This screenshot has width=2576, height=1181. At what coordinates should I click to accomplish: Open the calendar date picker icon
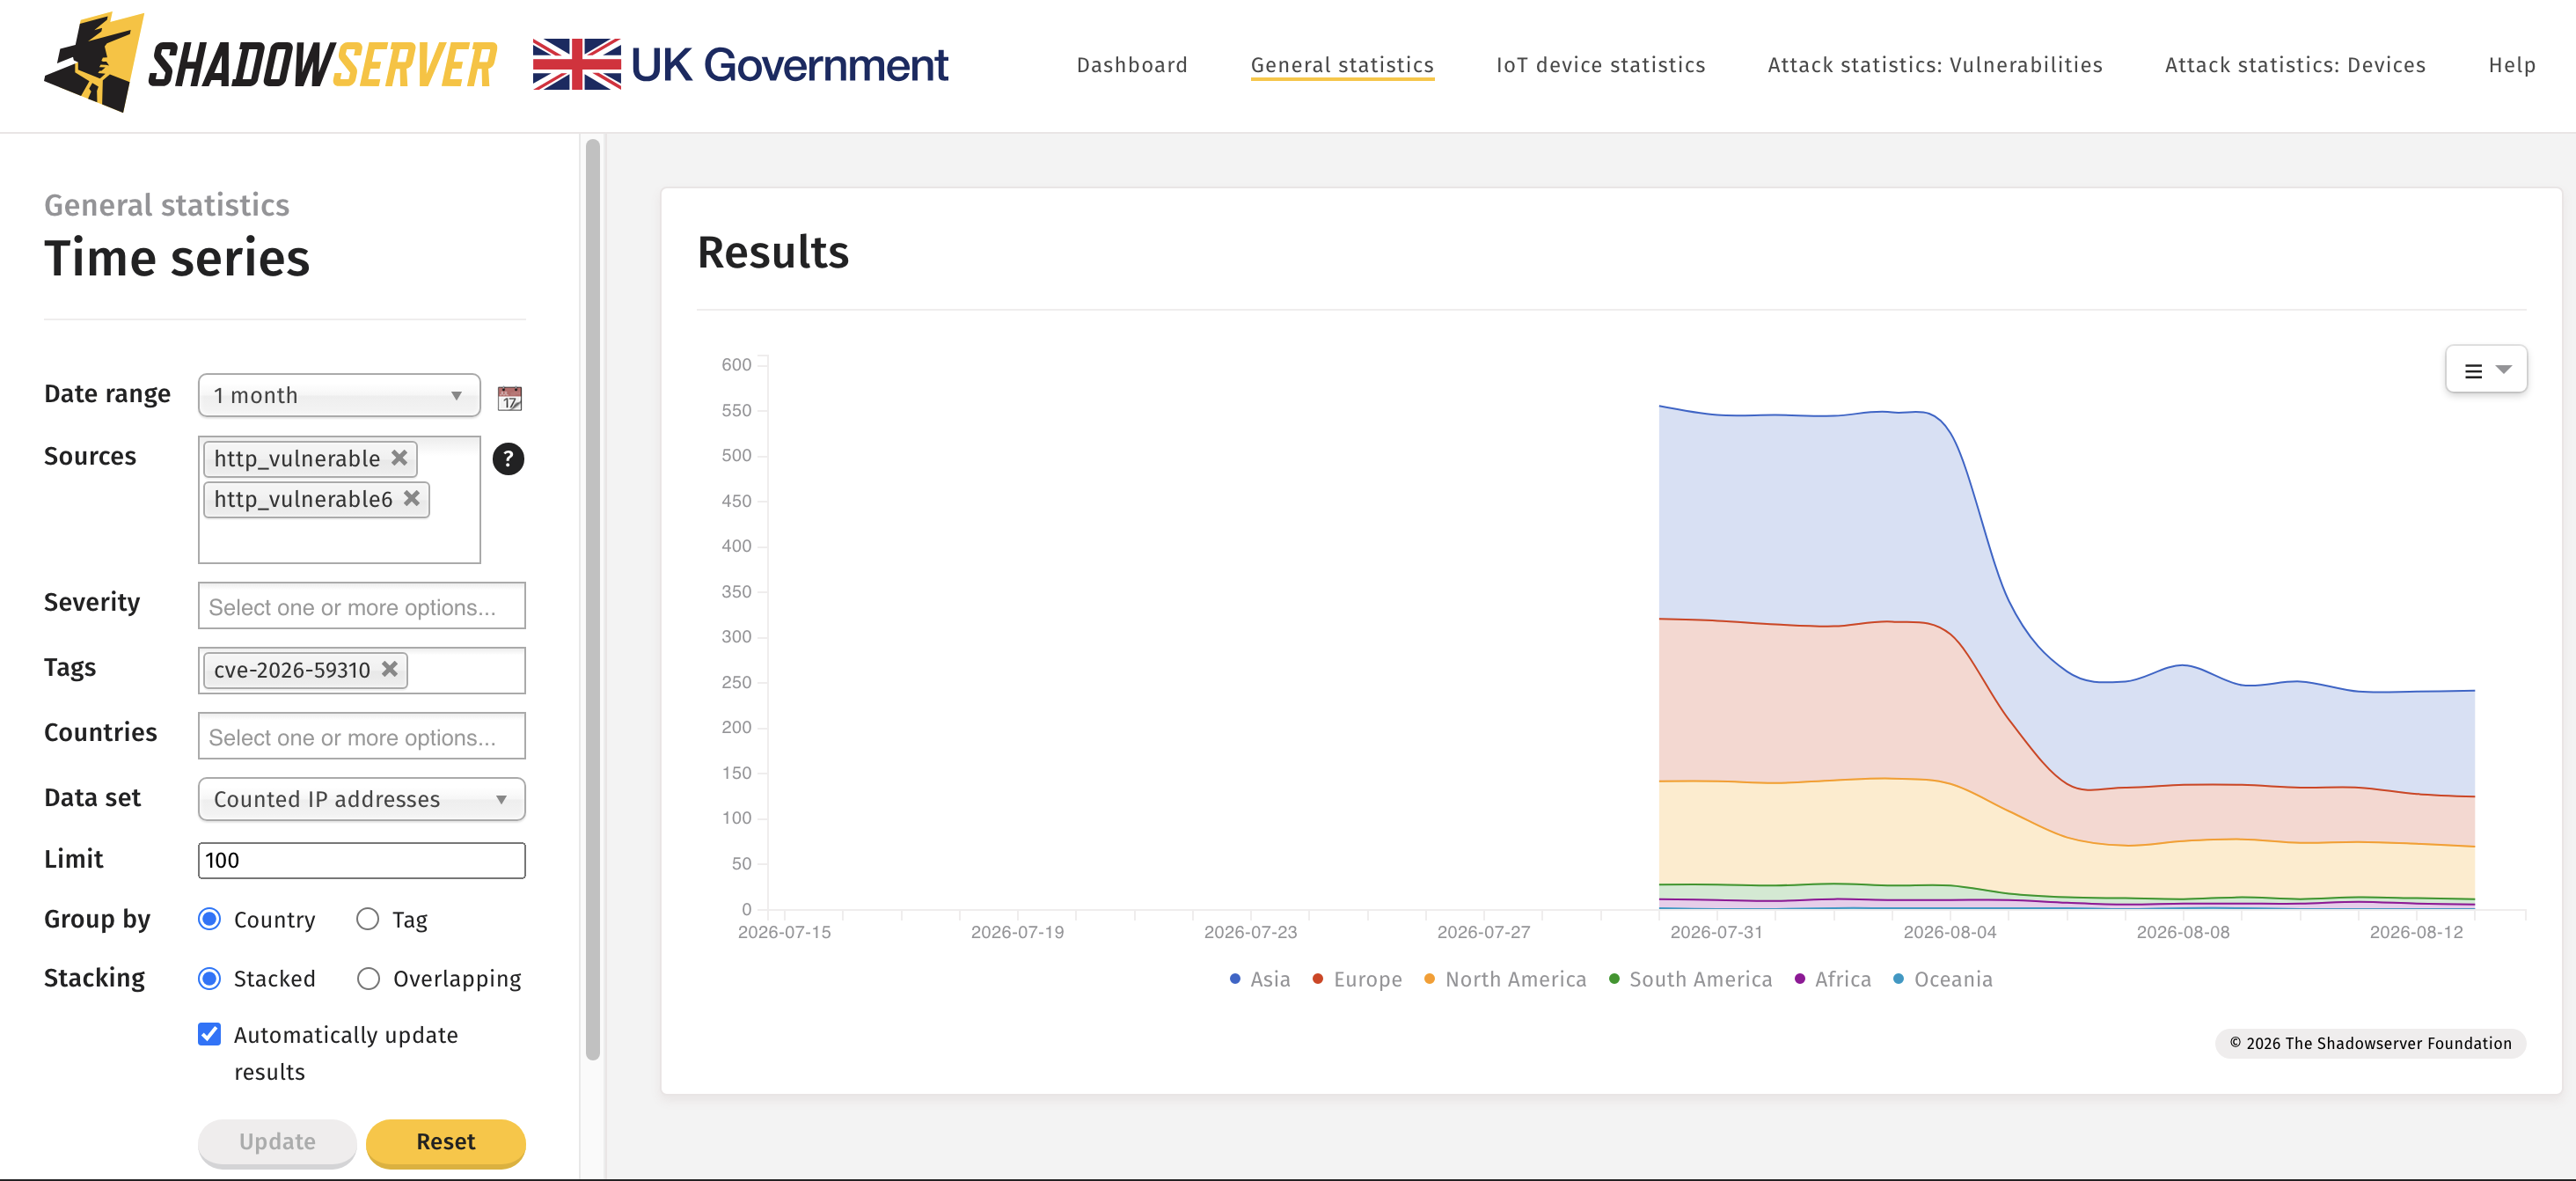click(x=510, y=397)
